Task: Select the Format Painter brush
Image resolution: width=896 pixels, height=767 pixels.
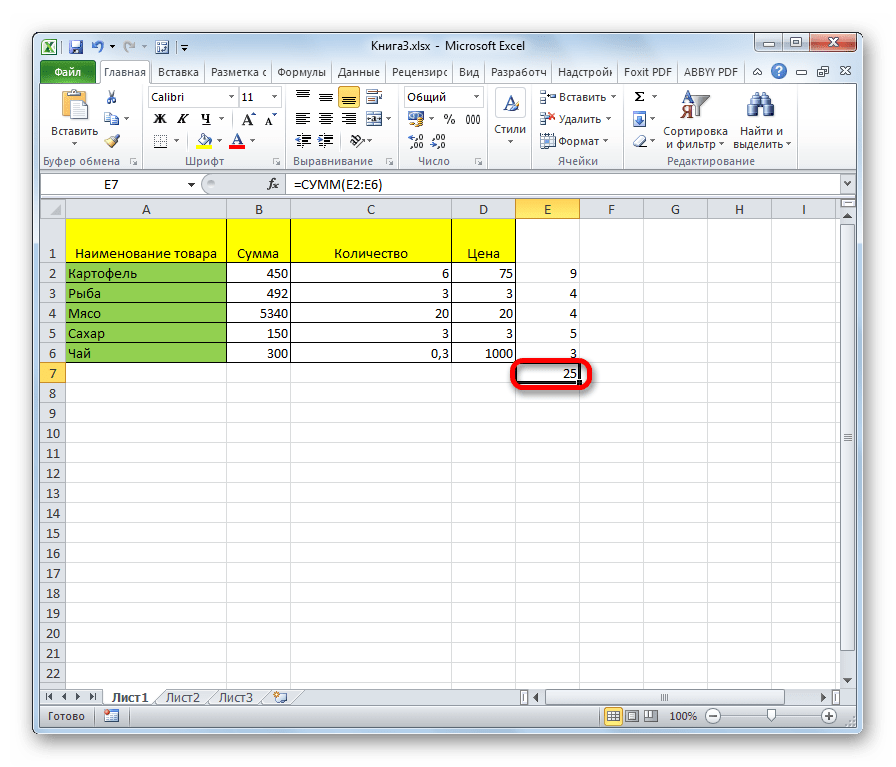Action: click(111, 141)
